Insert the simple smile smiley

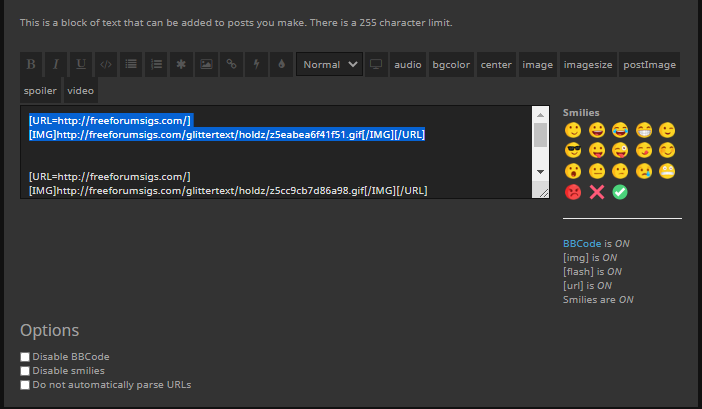click(x=573, y=130)
